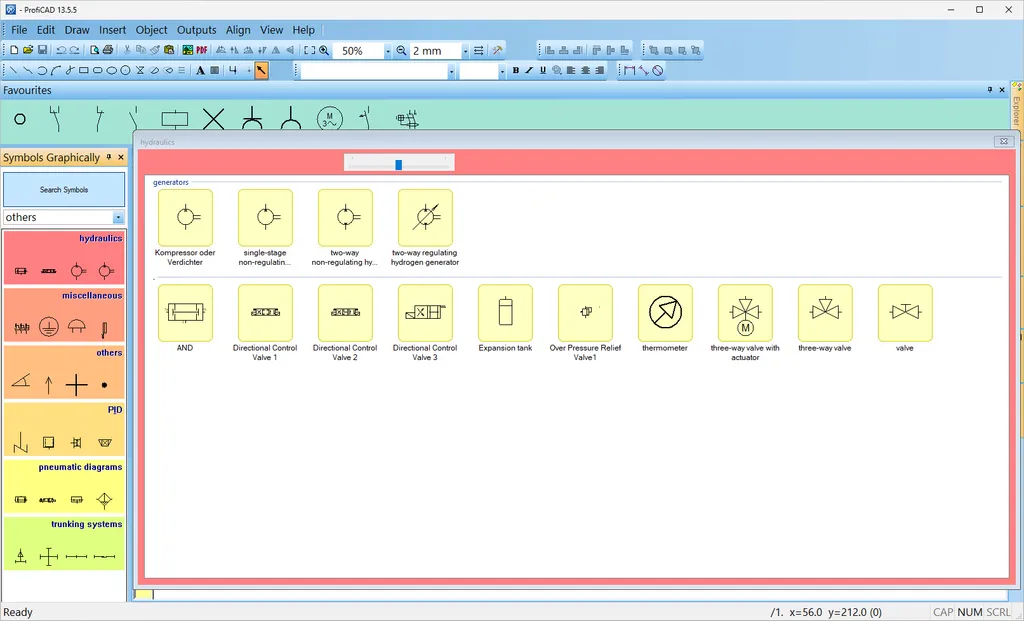The width and height of the screenshot is (1024, 621).
Task: Open the pneumatic diagrams symbol group
Action: [x=64, y=486]
